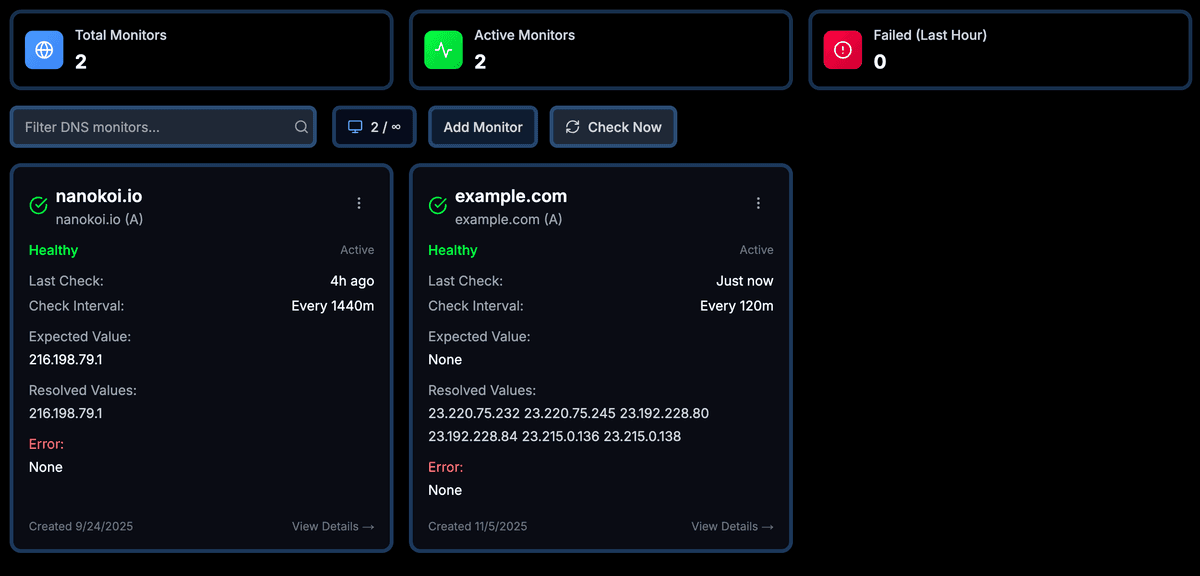Open View Details for example.com

click(x=732, y=526)
